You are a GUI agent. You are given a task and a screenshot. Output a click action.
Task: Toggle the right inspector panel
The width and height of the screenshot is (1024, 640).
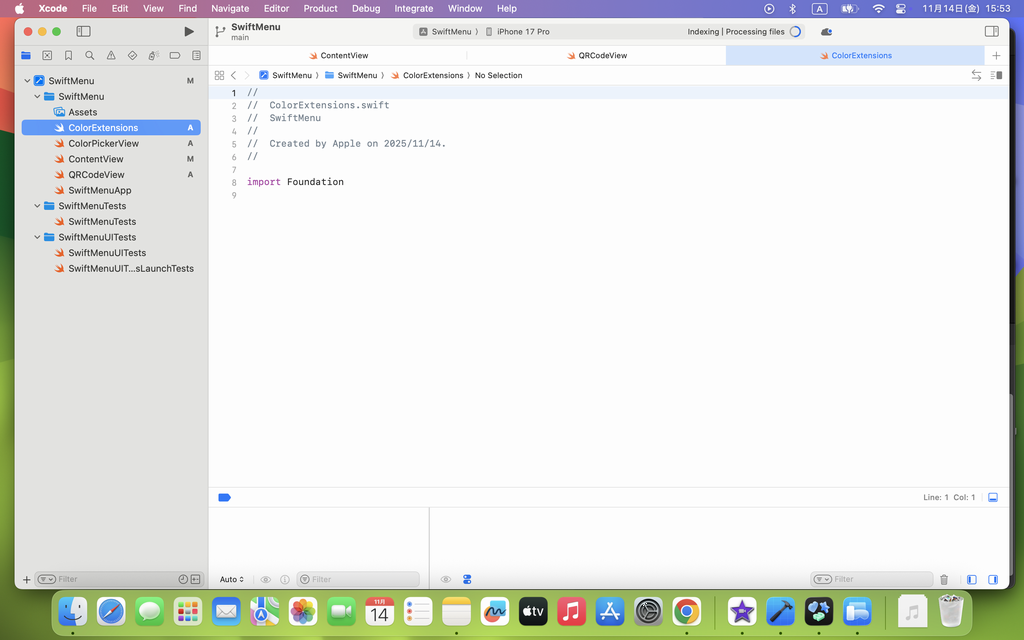coord(992,32)
